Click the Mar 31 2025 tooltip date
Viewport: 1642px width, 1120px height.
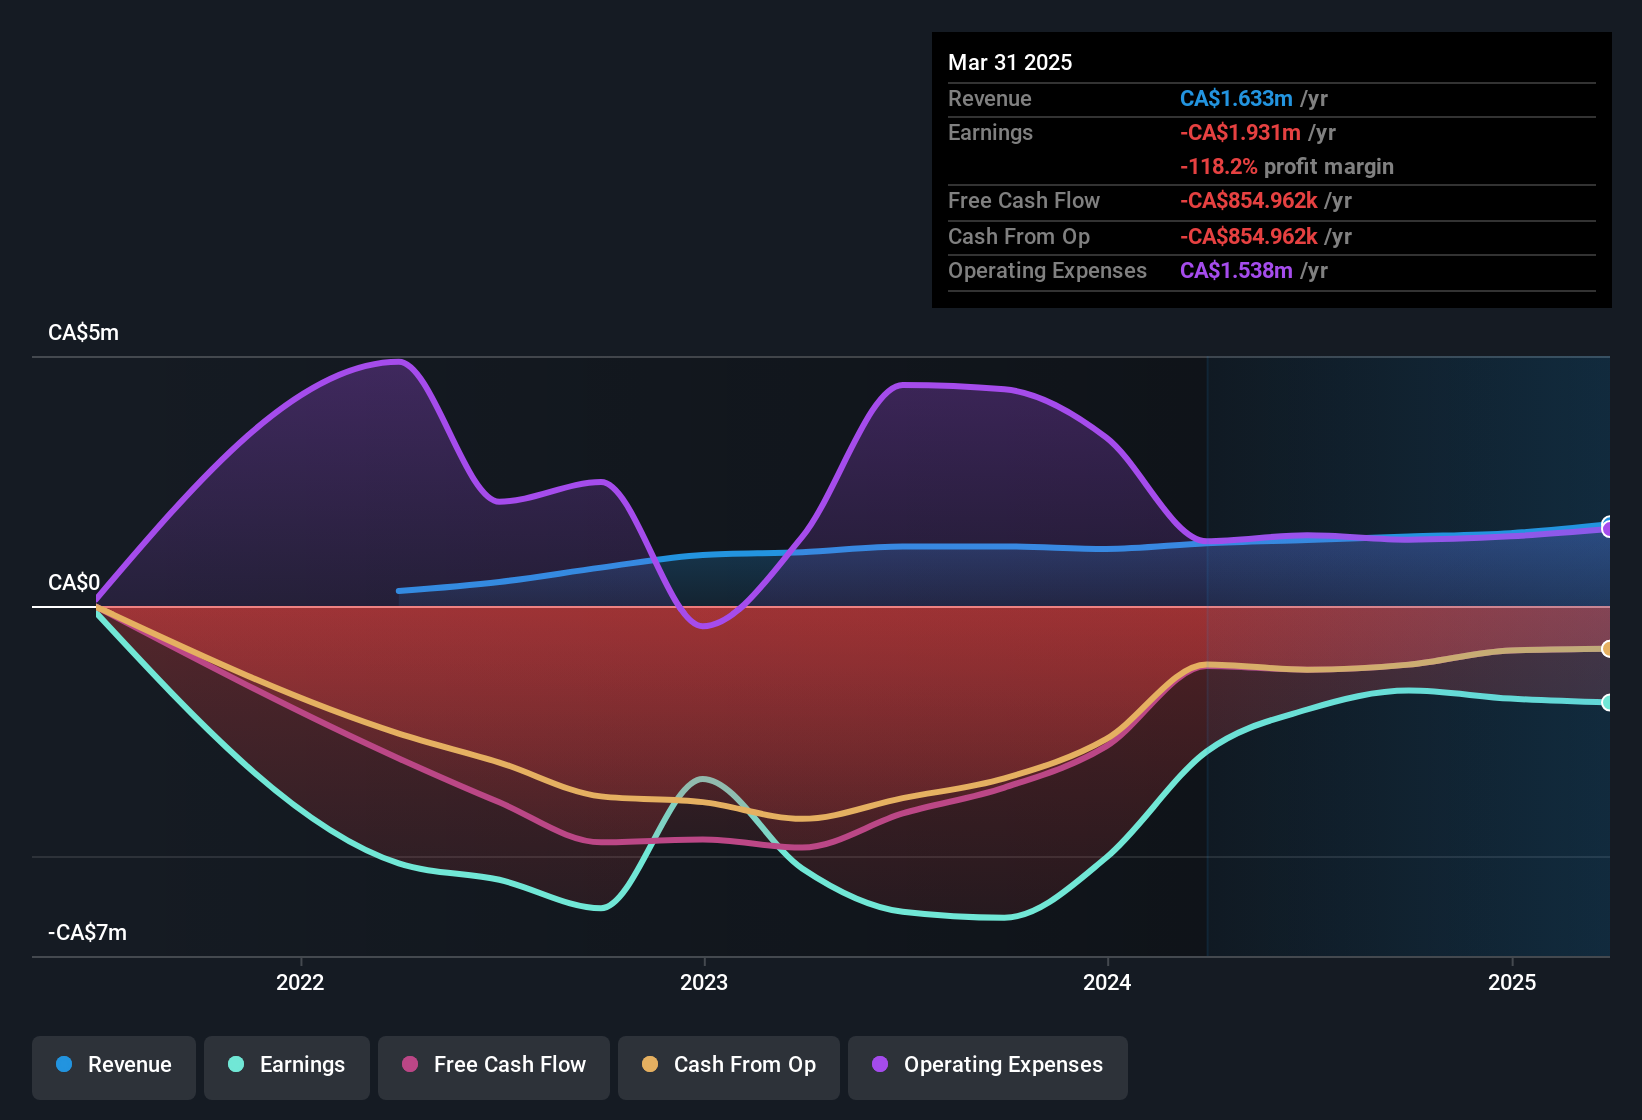1010,62
